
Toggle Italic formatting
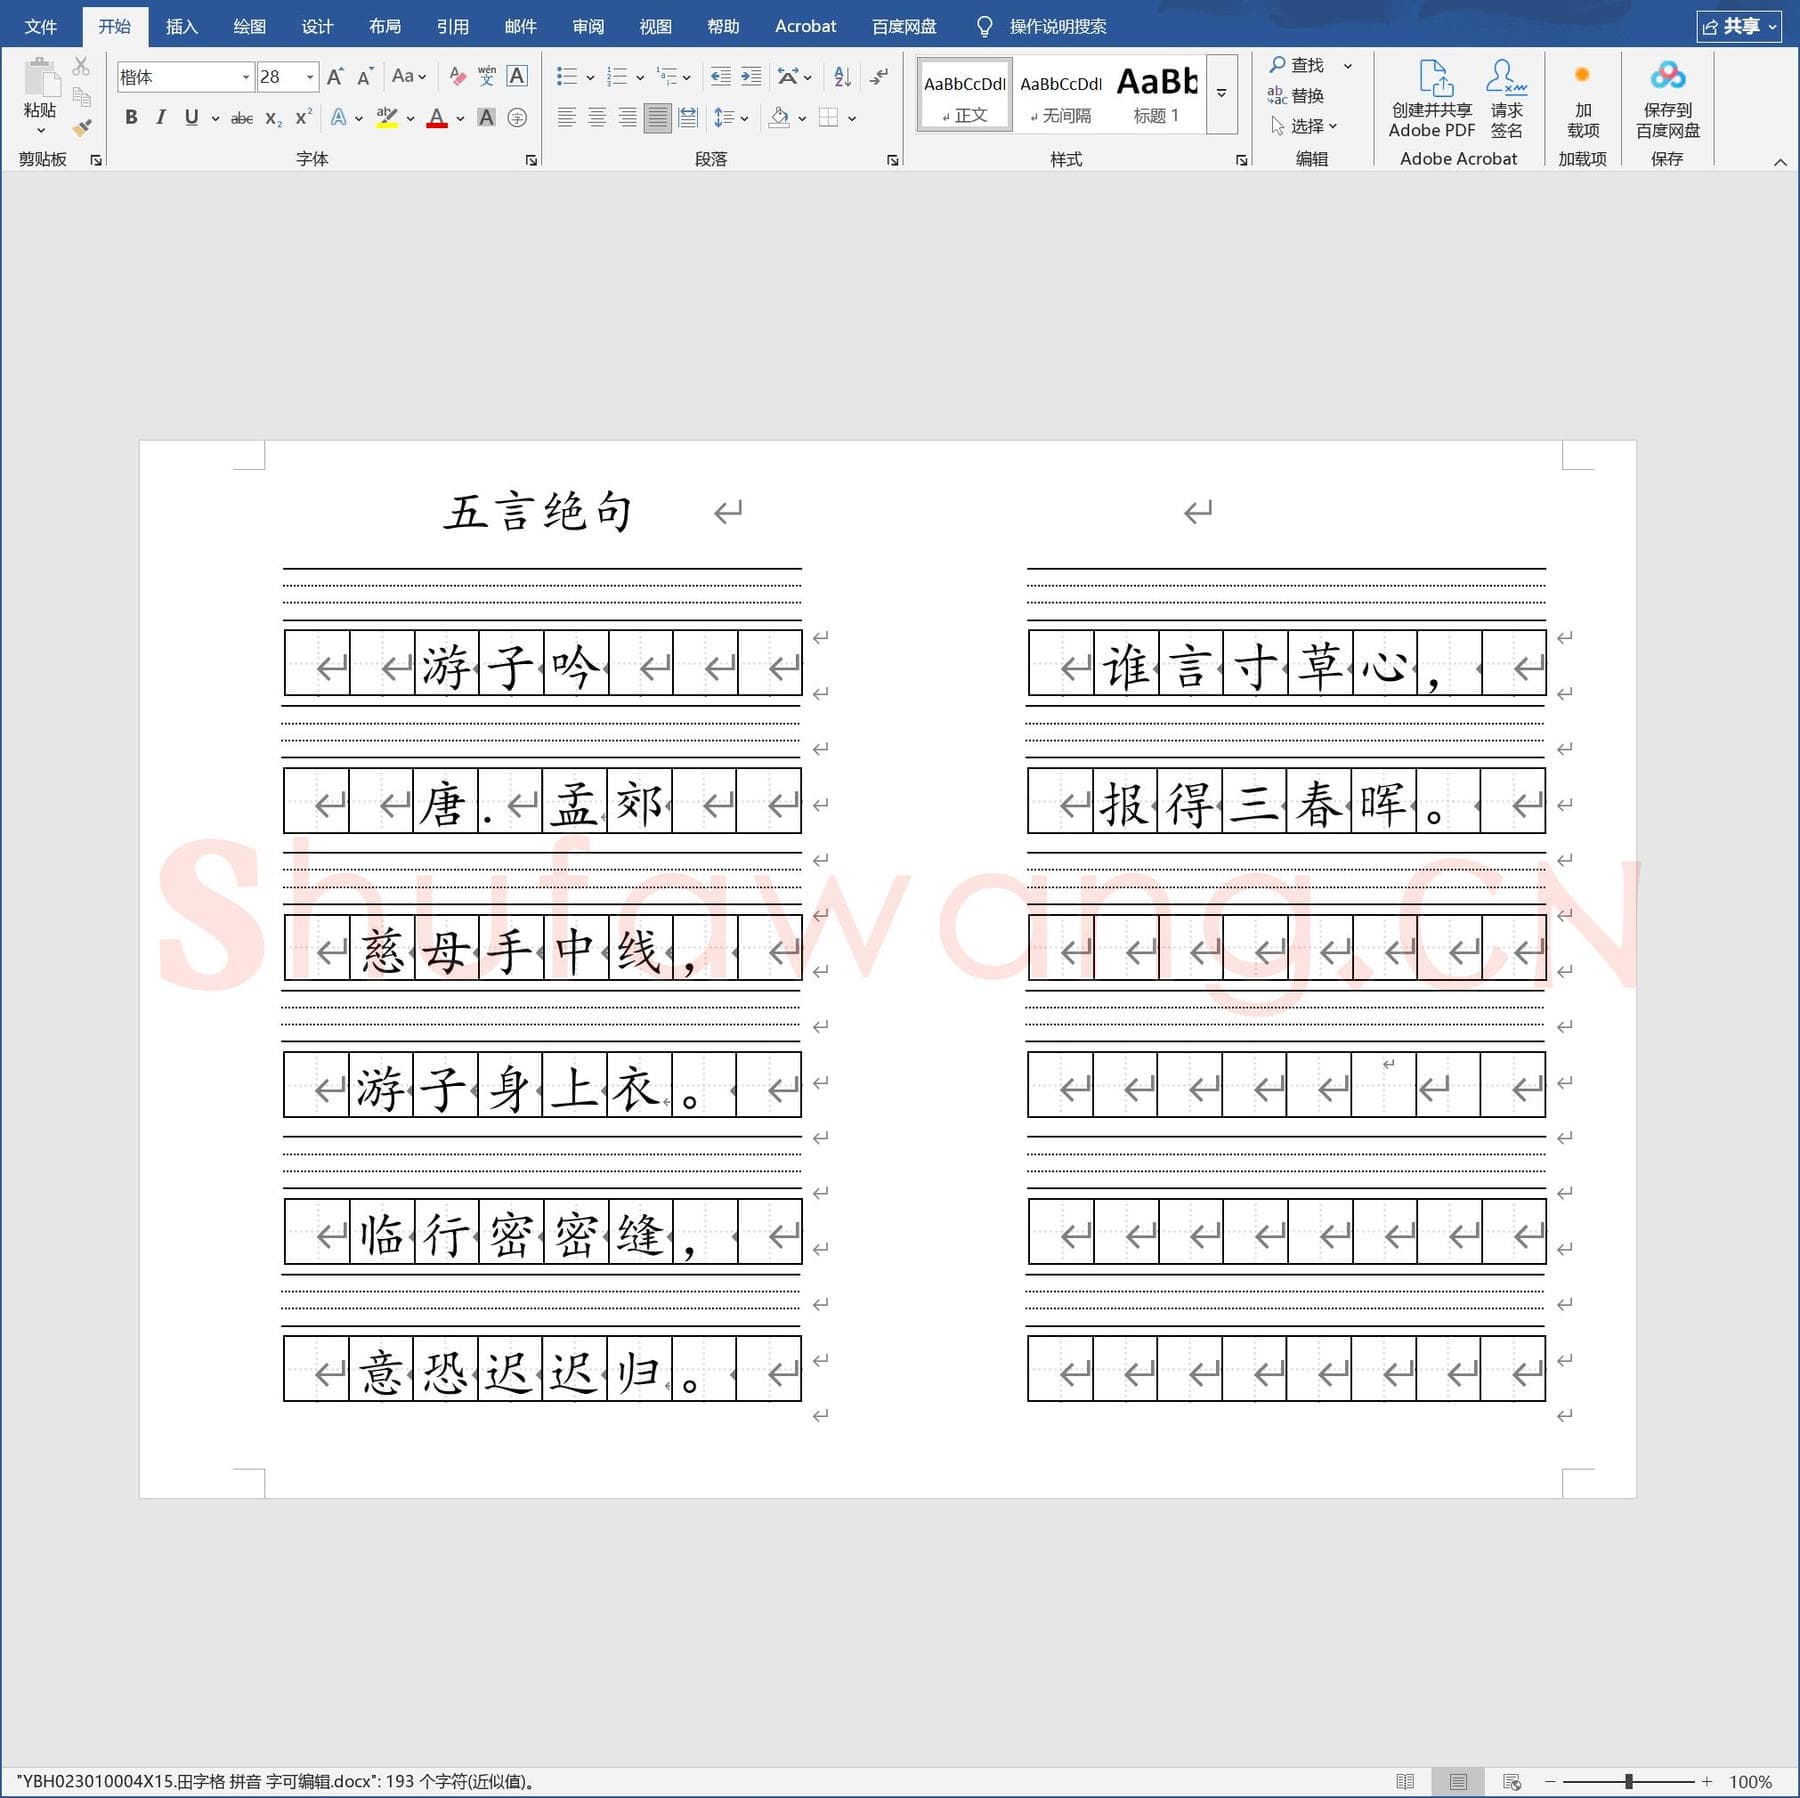click(x=160, y=118)
